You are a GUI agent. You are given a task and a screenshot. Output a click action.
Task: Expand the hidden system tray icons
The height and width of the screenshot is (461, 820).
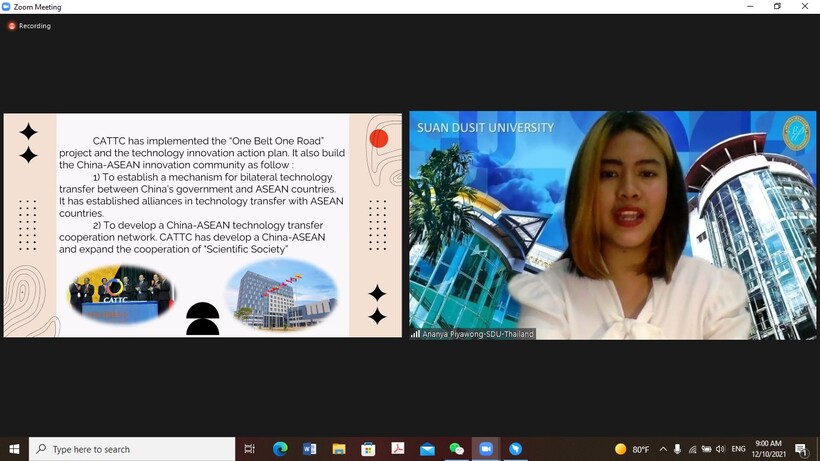point(663,449)
